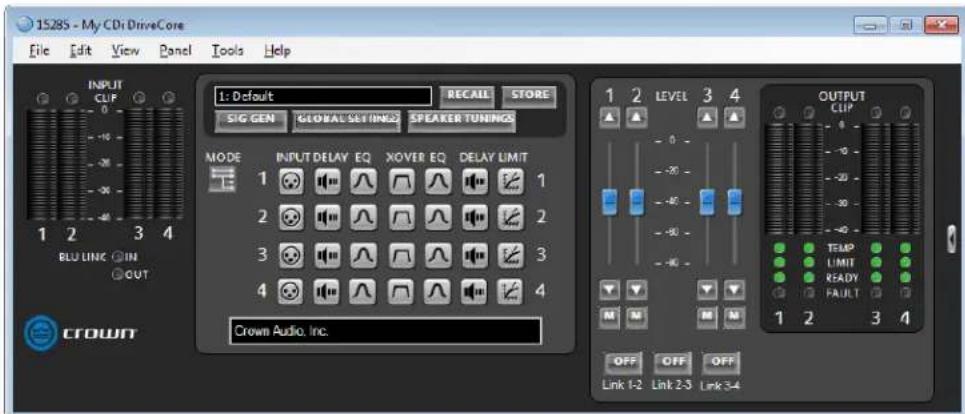Open channel 3 input DELAY
Screen dimensions: 965x414
[327, 253]
